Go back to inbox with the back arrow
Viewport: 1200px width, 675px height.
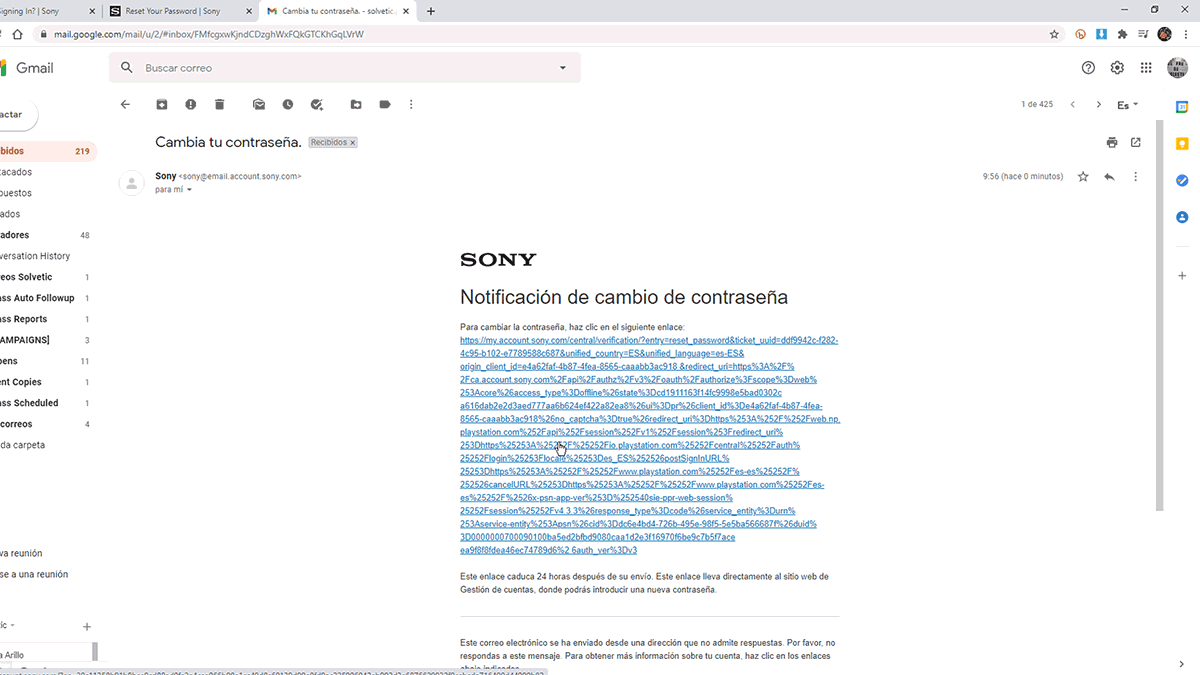125,104
